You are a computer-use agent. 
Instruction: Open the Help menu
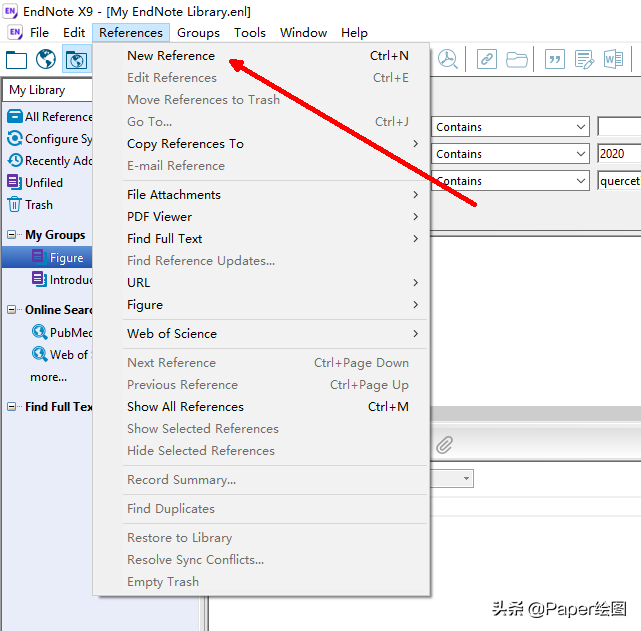pos(354,32)
